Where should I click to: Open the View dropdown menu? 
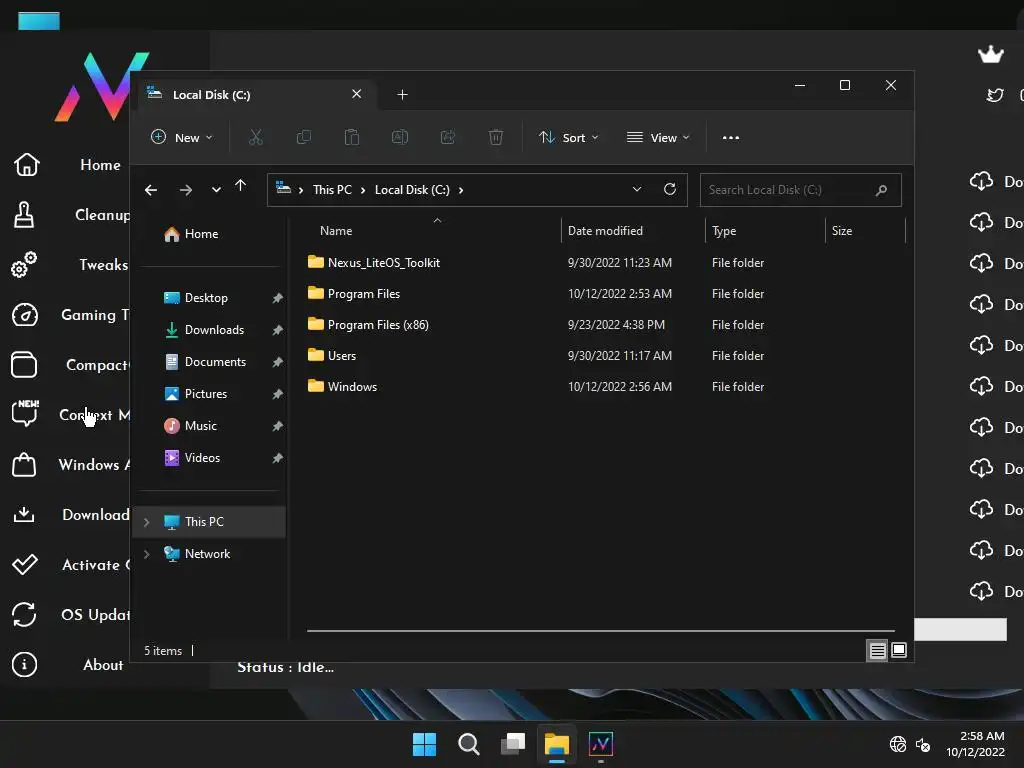(658, 138)
